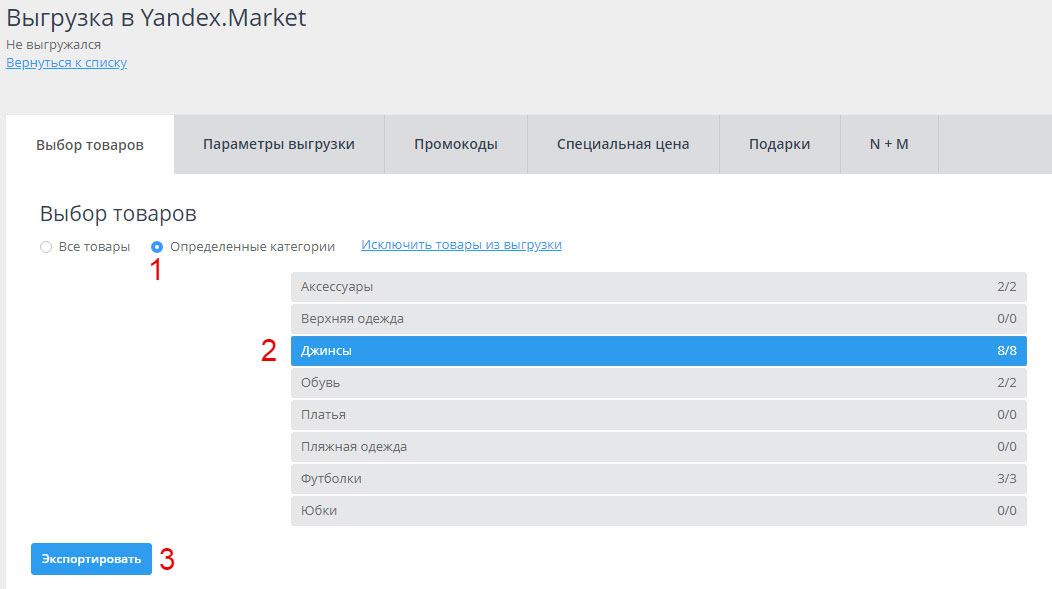The height and width of the screenshot is (589, 1052).
Task: Select the 'Определенные категории' radio button
Action: click(x=157, y=247)
